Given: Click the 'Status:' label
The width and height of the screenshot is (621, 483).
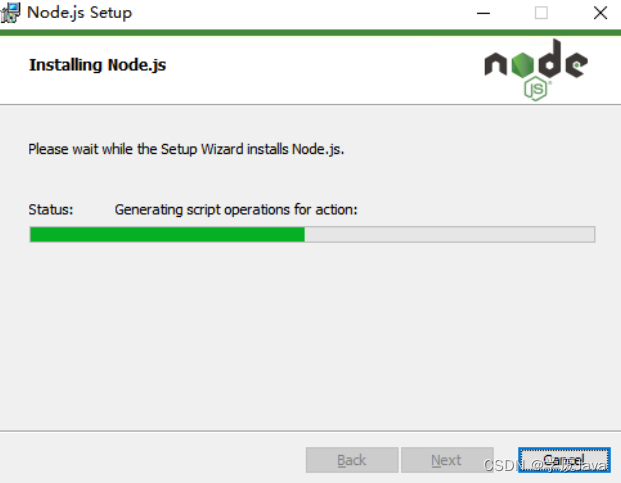Looking at the screenshot, I should (x=51, y=209).
